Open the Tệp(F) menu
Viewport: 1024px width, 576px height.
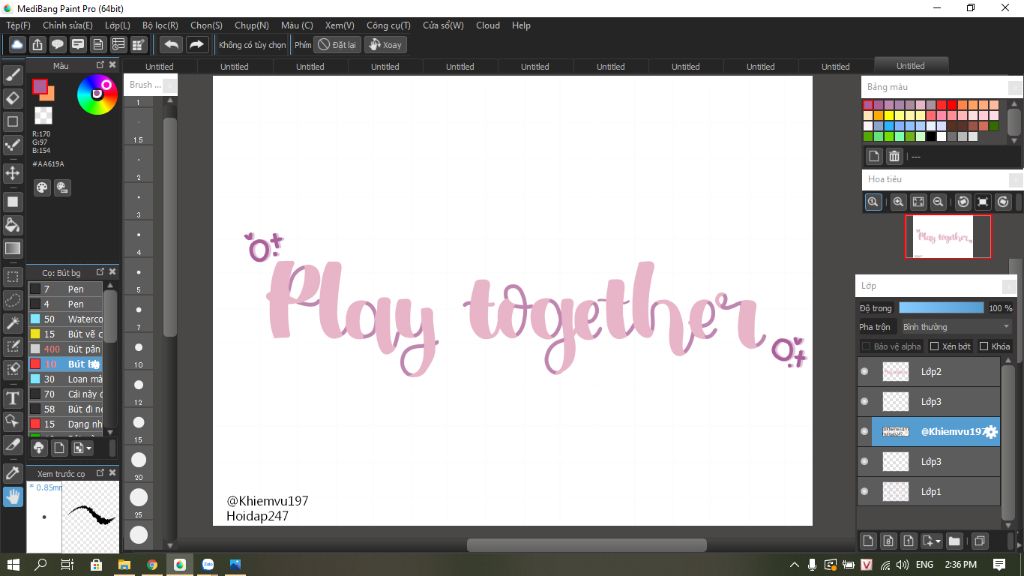[18, 25]
